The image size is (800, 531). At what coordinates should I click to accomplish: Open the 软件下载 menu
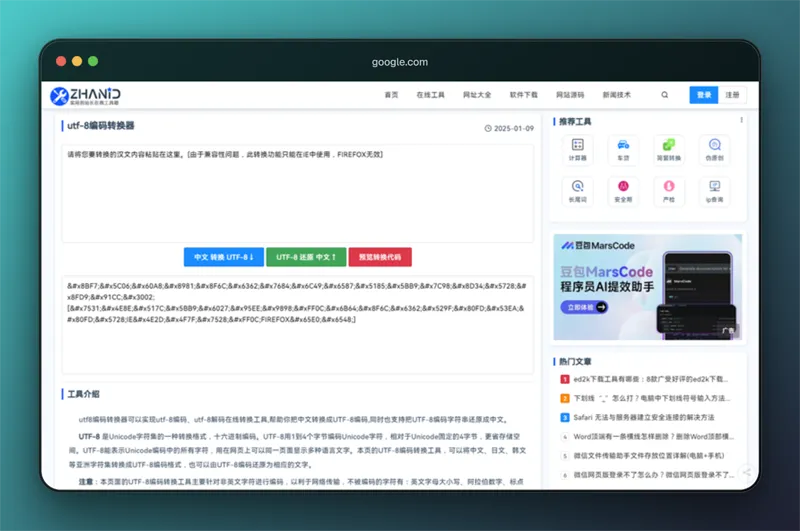523,95
